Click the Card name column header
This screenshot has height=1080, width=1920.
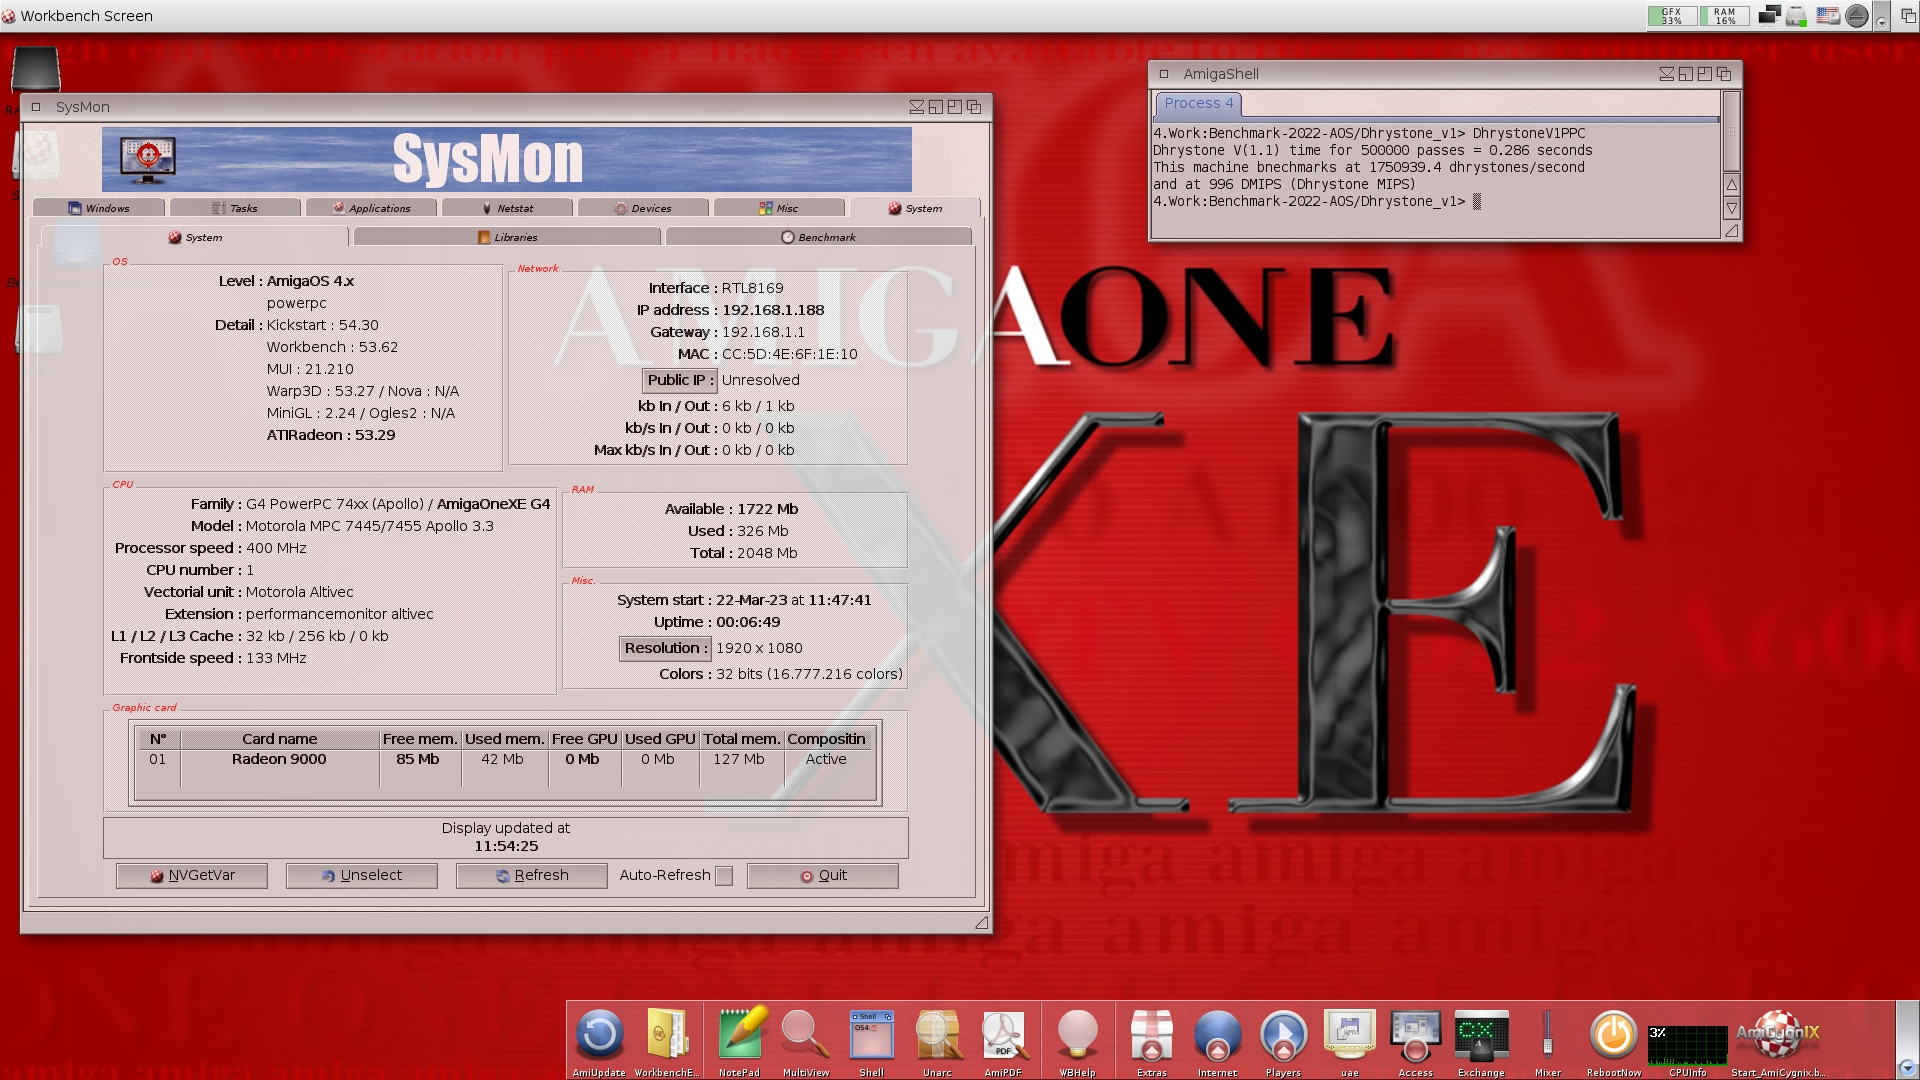(280, 739)
